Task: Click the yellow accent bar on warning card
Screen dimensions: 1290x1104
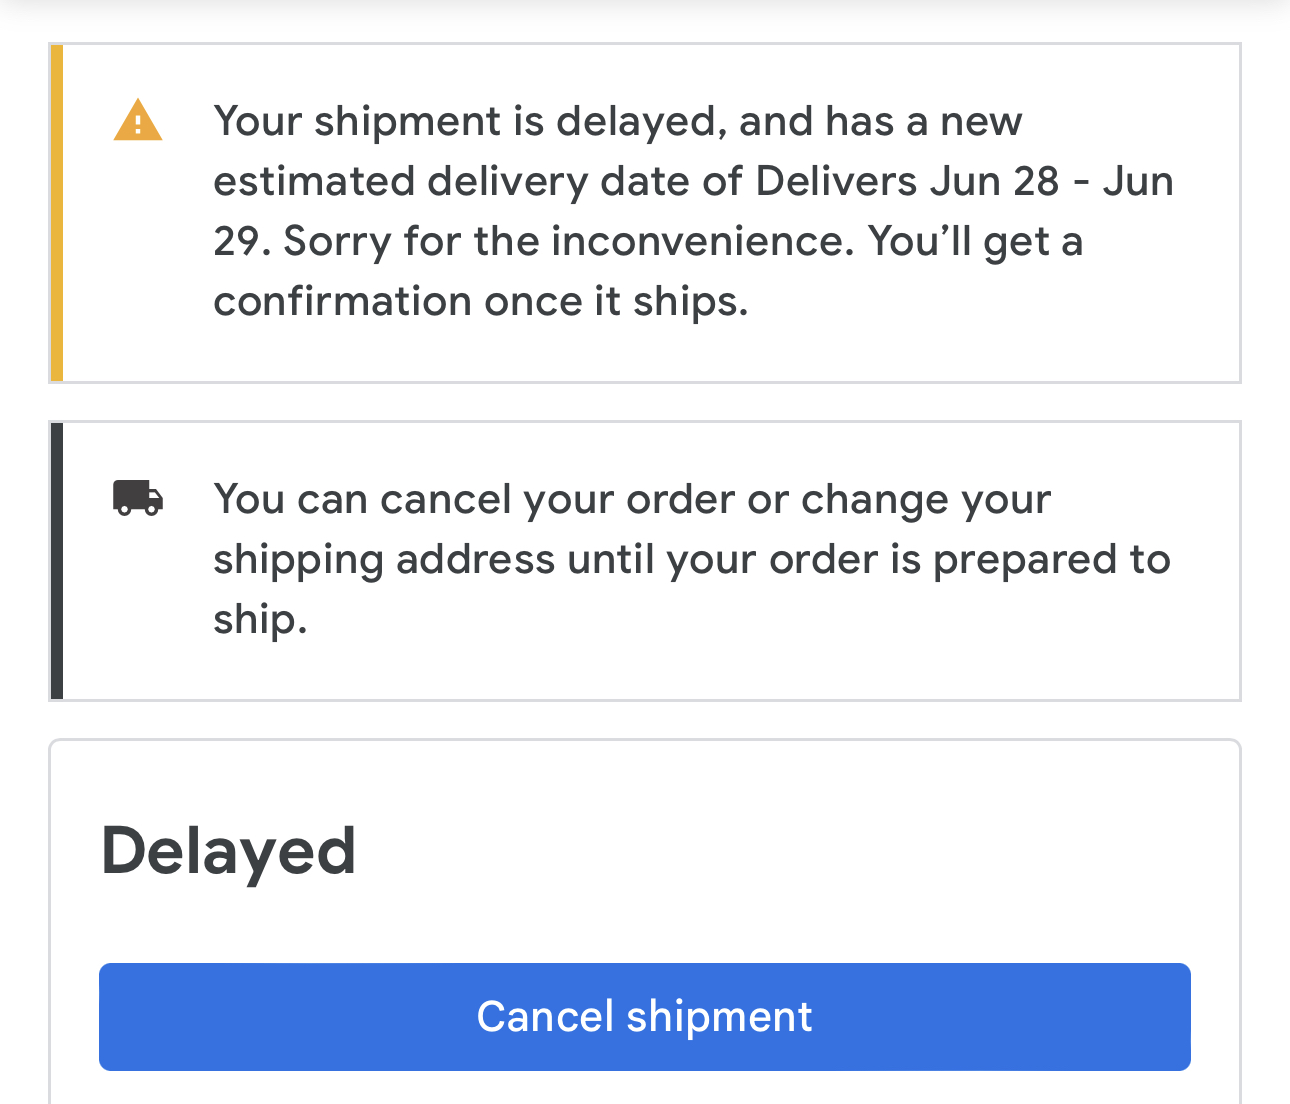Action: click(x=57, y=213)
